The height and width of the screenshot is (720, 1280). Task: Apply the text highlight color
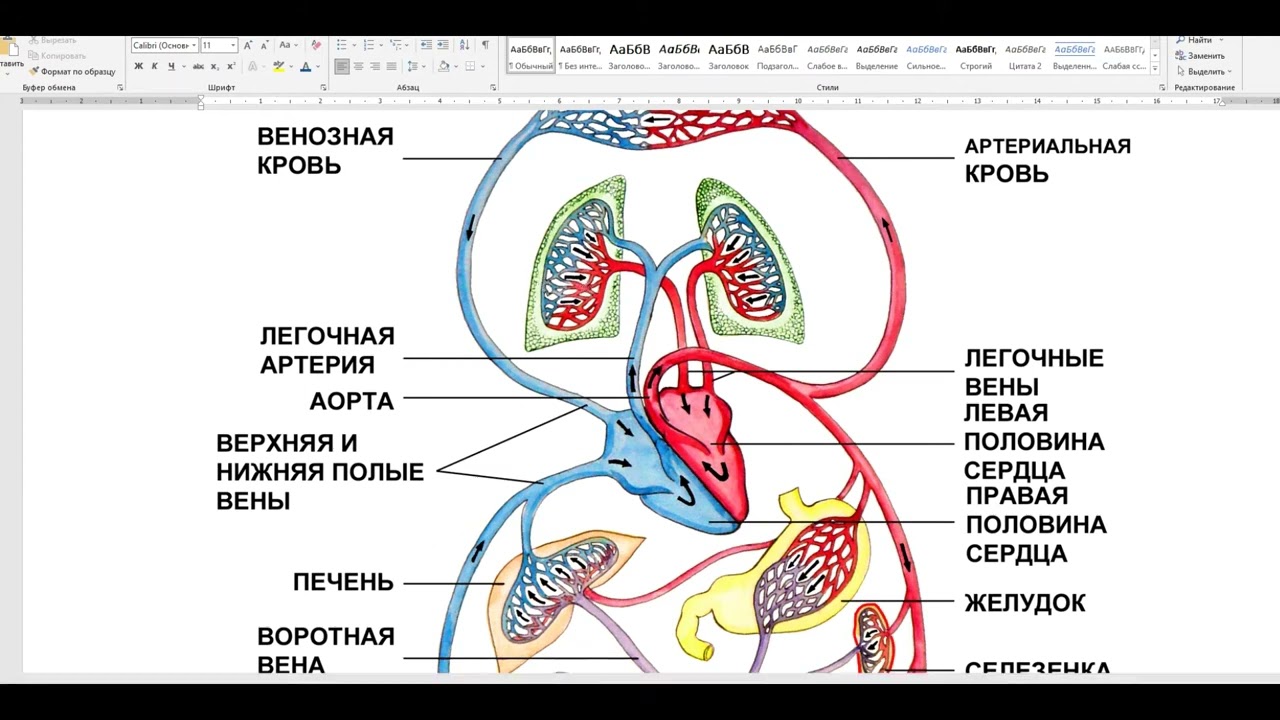pyautogui.click(x=279, y=66)
